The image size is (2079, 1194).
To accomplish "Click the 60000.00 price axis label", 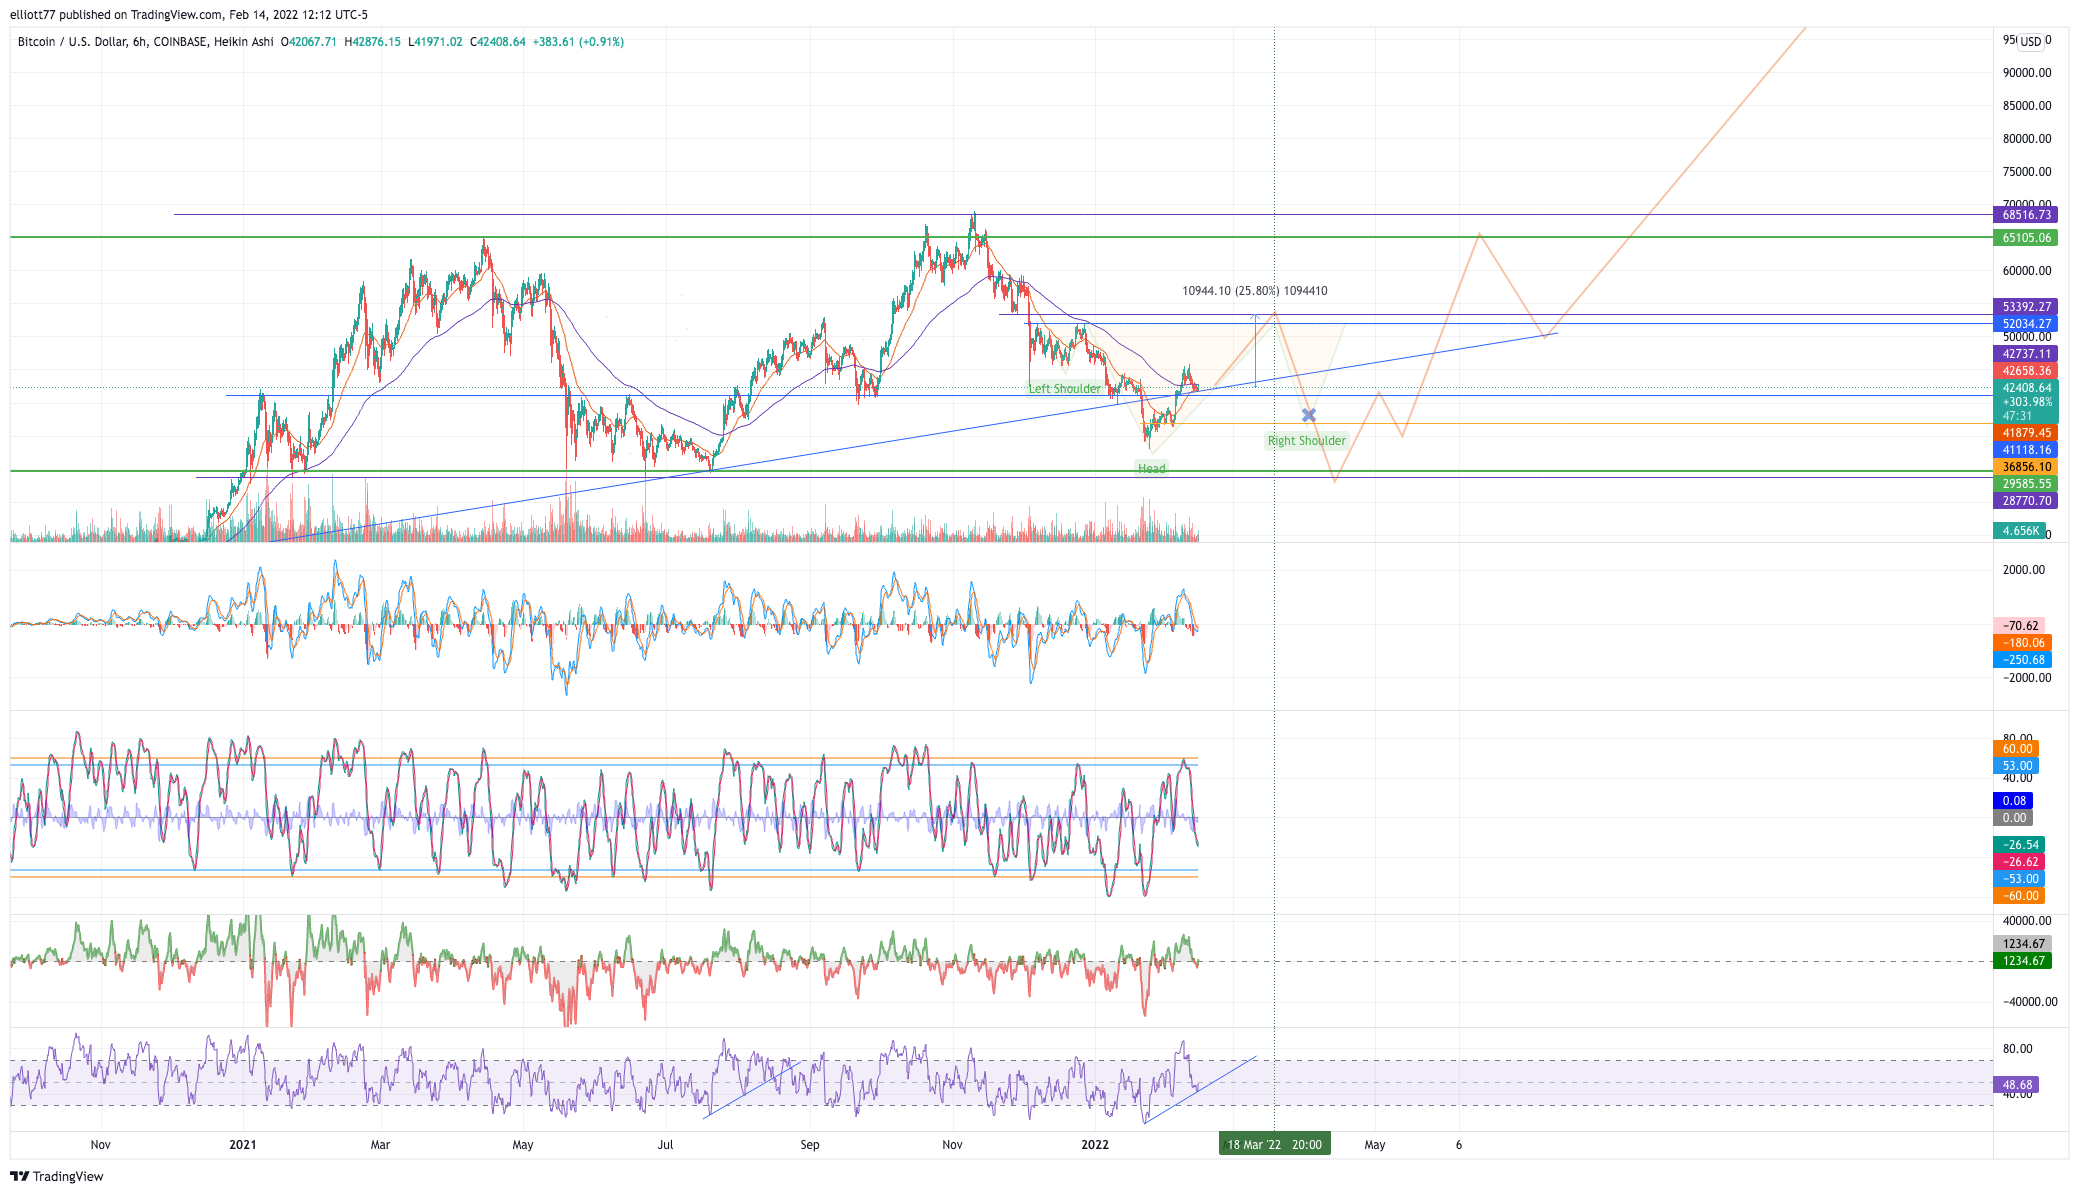I will tap(2026, 271).
